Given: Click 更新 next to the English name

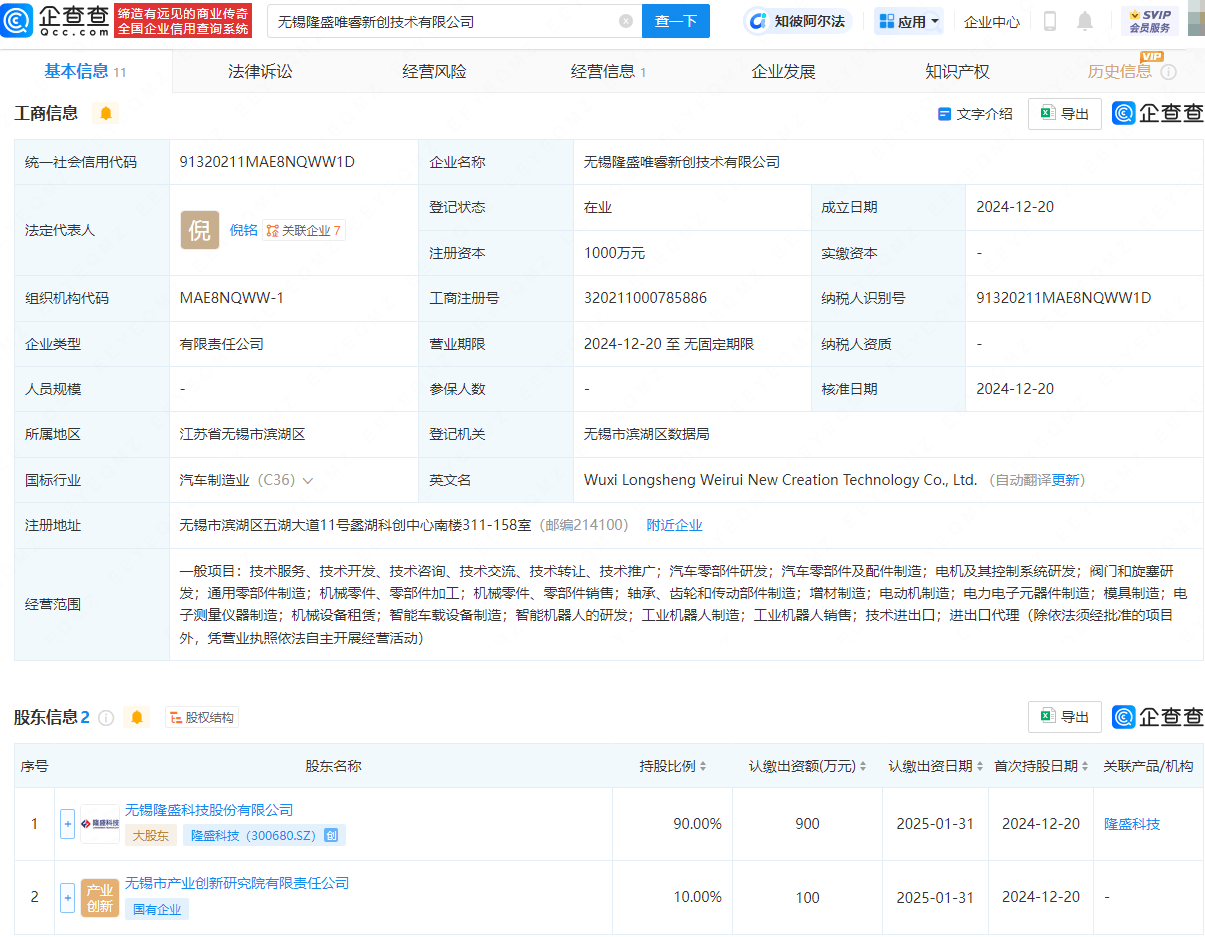Looking at the screenshot, I should (x=1066, y=480).
